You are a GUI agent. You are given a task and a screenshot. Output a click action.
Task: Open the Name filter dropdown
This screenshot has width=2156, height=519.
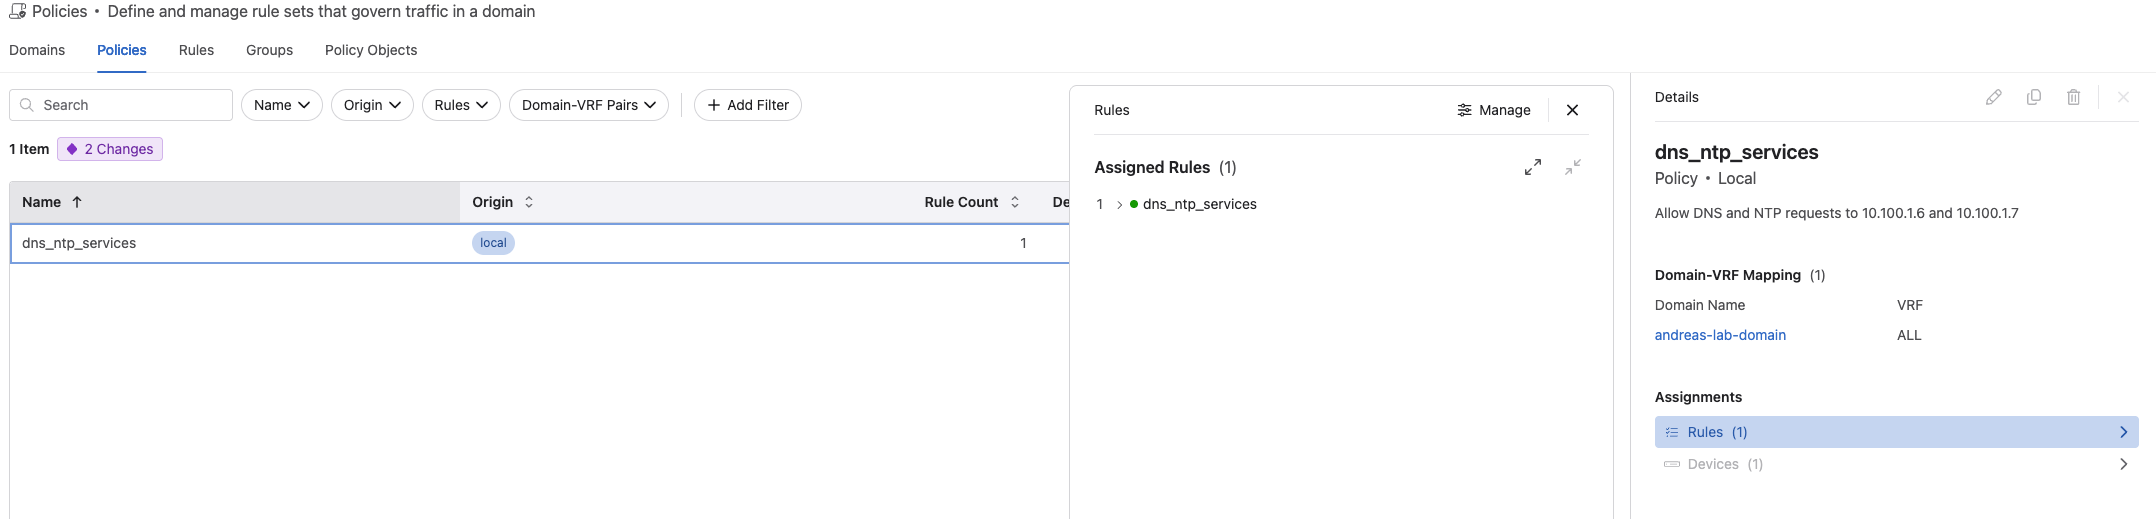coord(281,105)
